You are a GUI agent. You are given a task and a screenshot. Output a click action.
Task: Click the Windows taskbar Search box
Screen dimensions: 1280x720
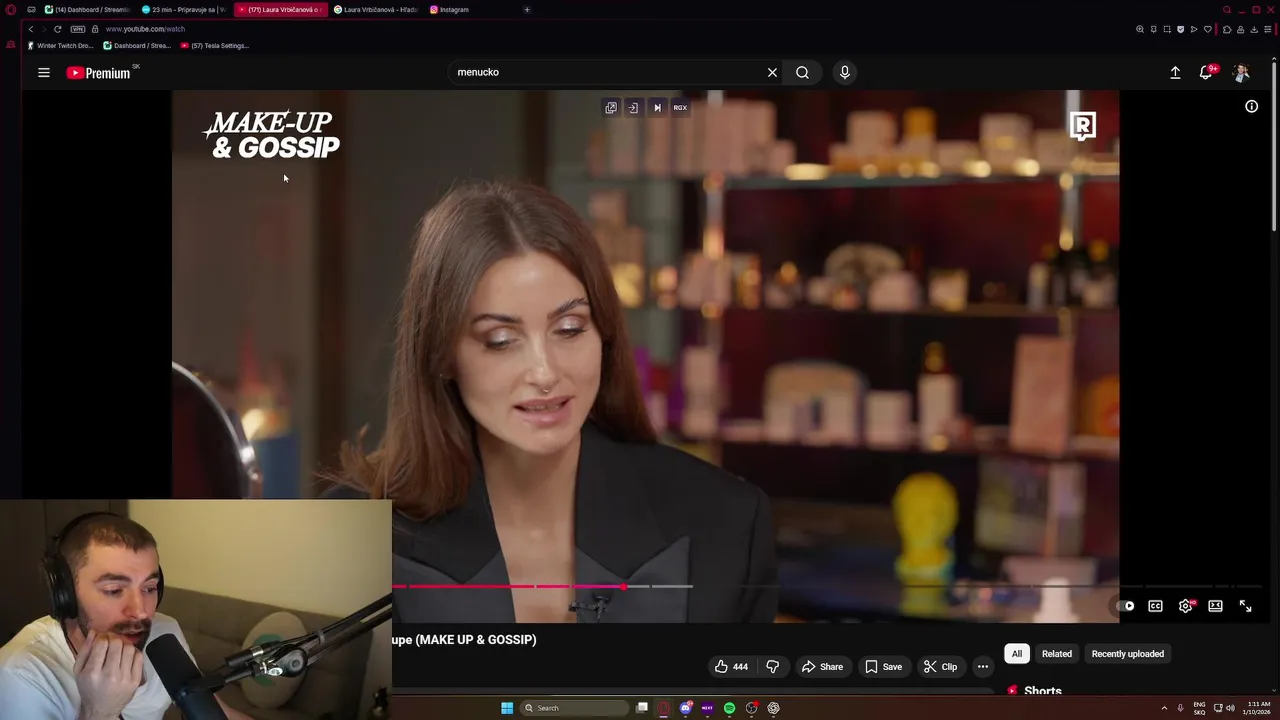point(574,708)
